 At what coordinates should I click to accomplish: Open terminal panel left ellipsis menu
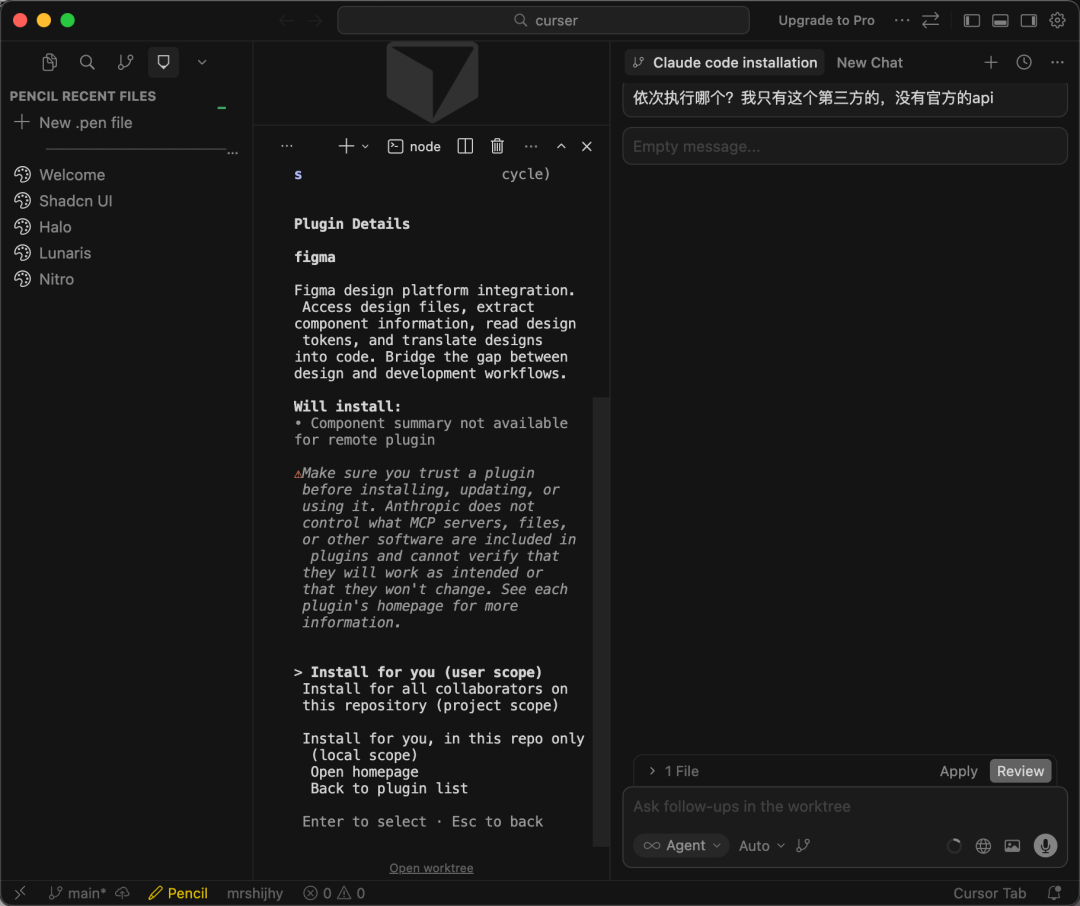(x=287, y=146)
